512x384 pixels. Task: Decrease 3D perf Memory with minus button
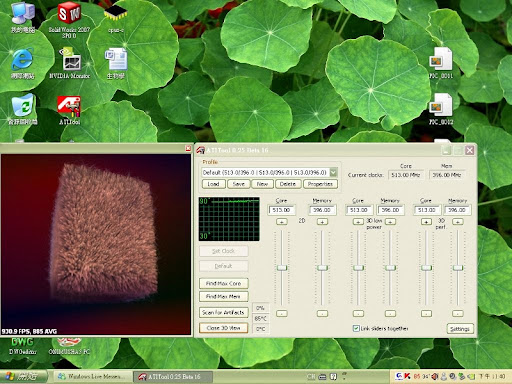(x=458, y=313)
